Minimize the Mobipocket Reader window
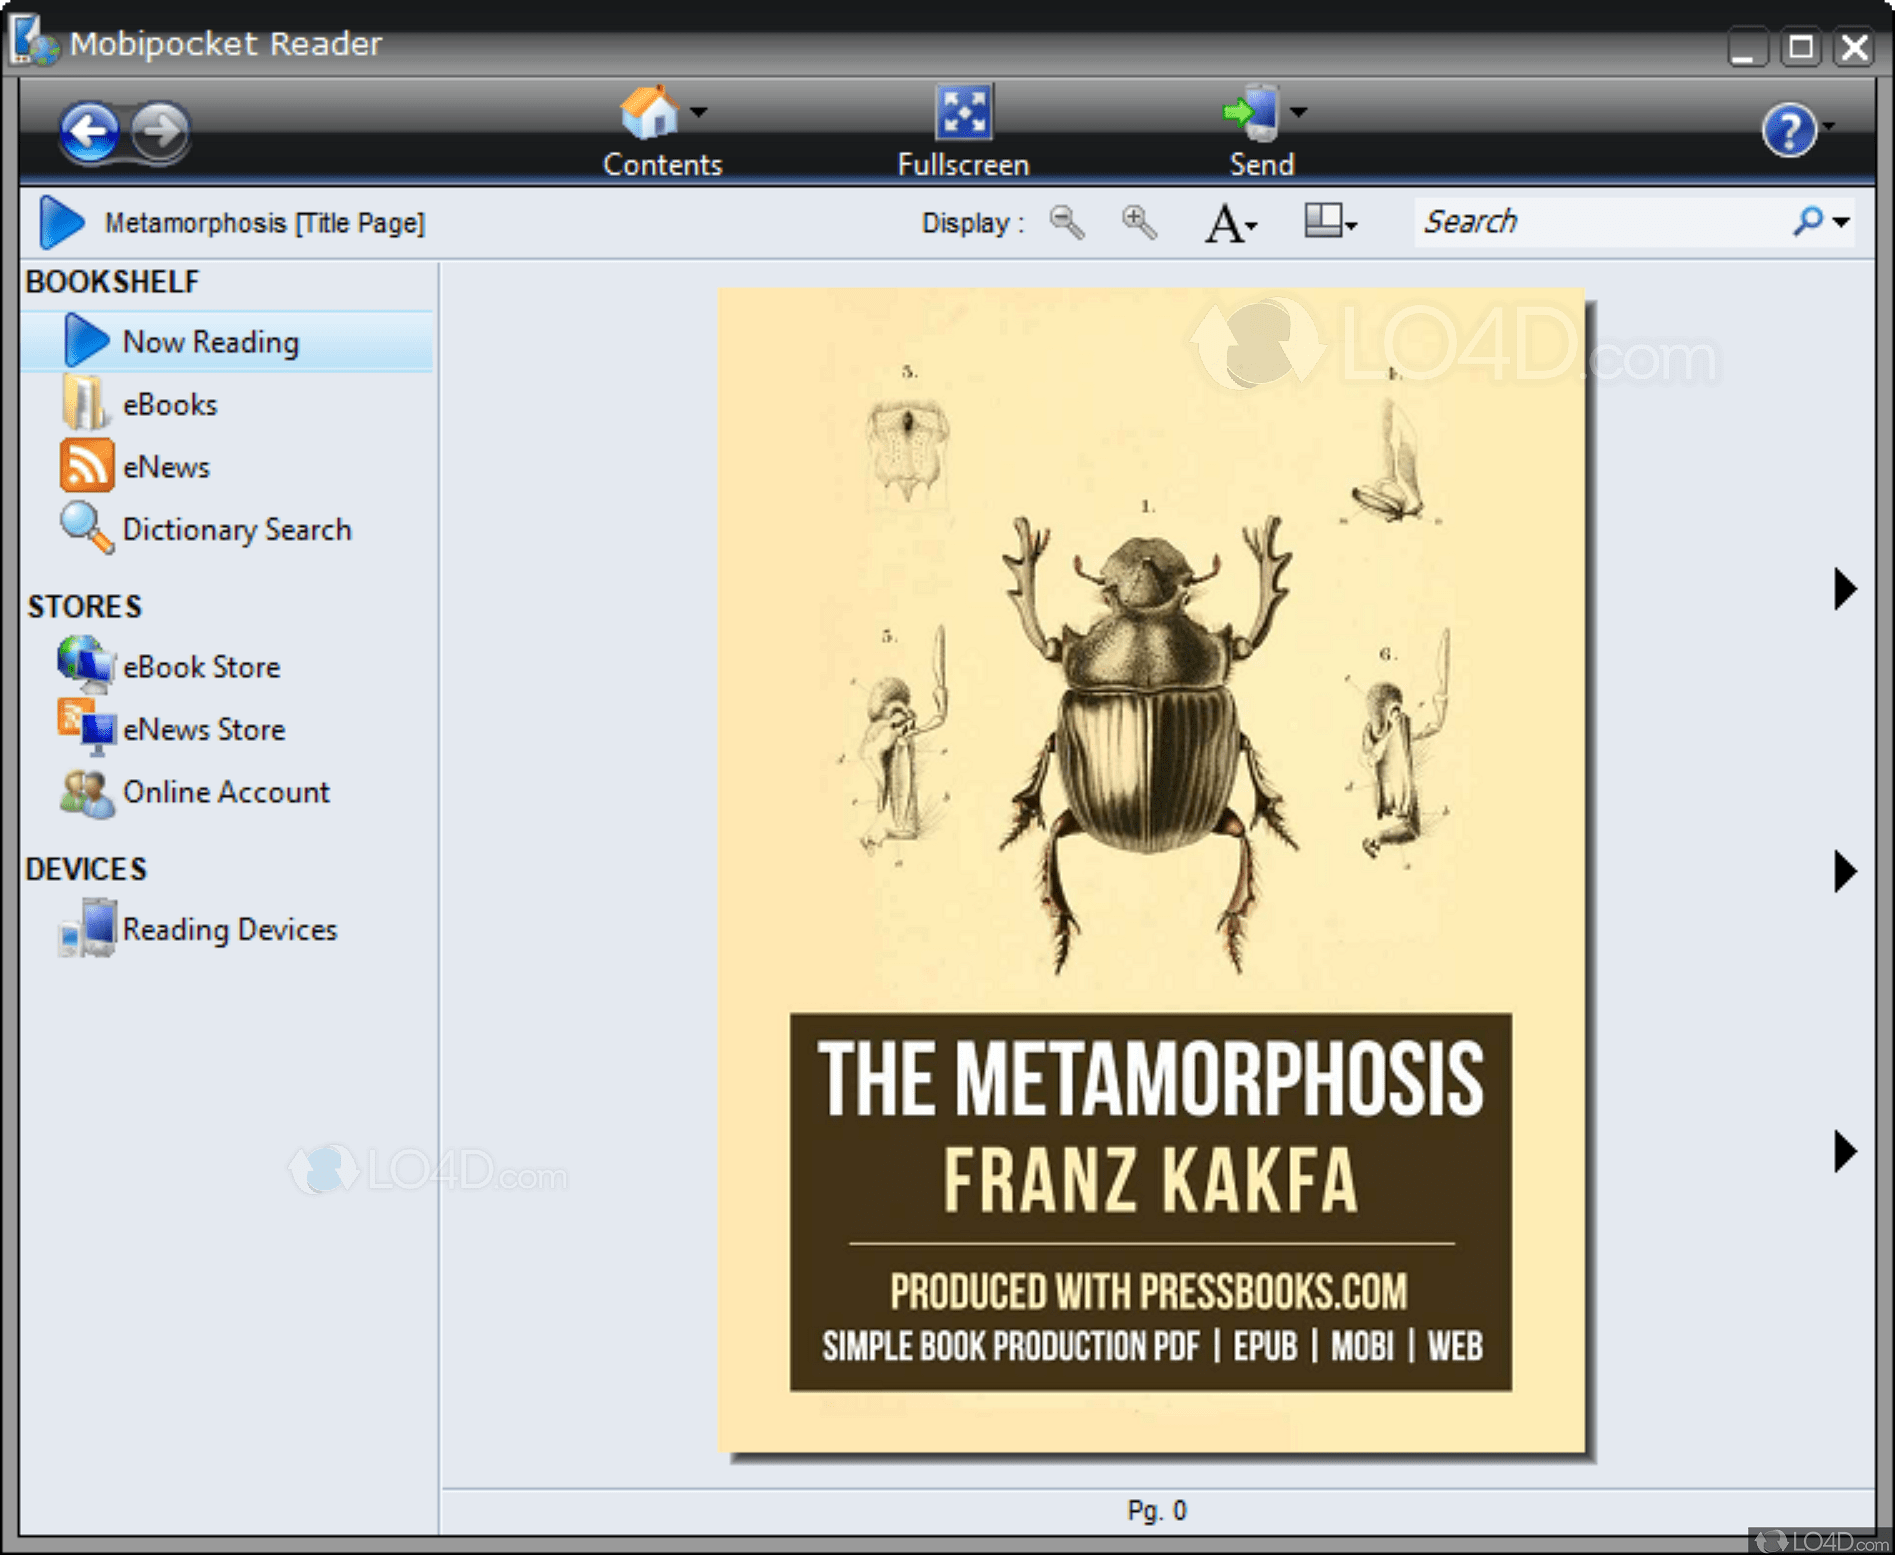1895x1555 pixels. (1747, 47)
